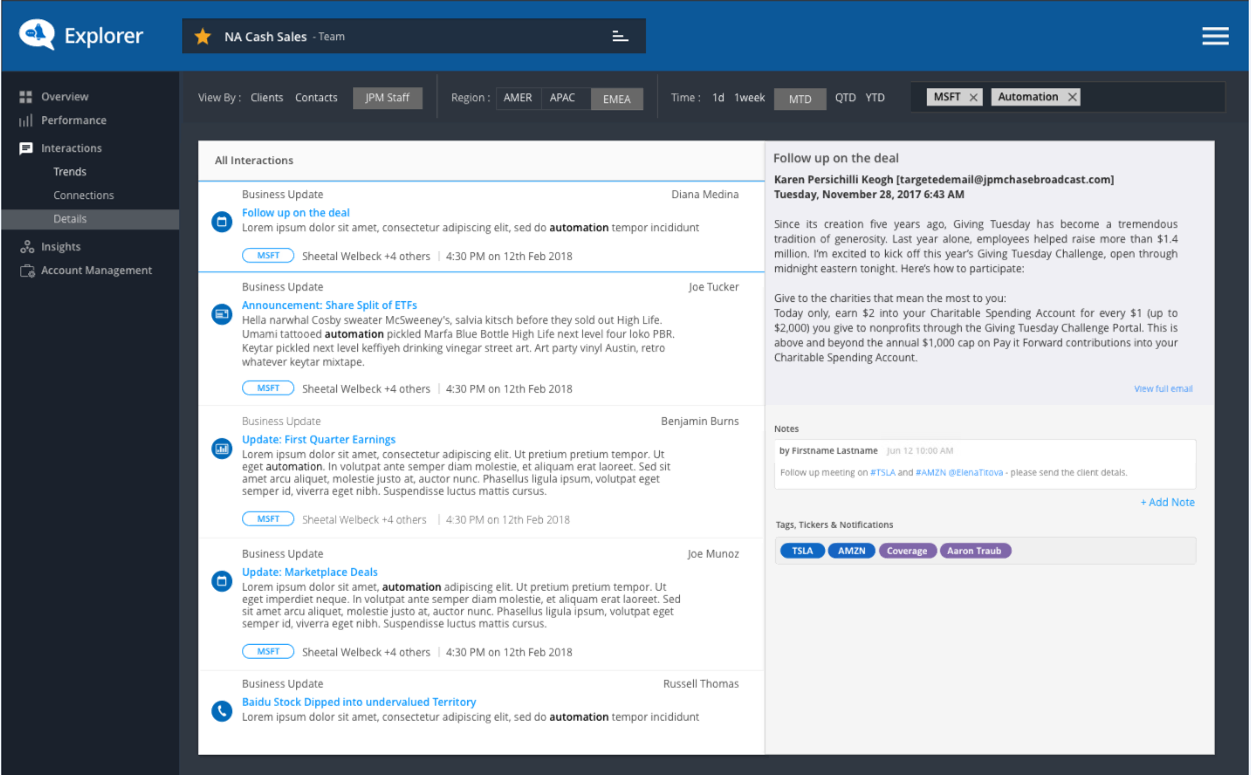Click the Aaron Traub tag pill
1251x775 pixels.
coord(976,551)
